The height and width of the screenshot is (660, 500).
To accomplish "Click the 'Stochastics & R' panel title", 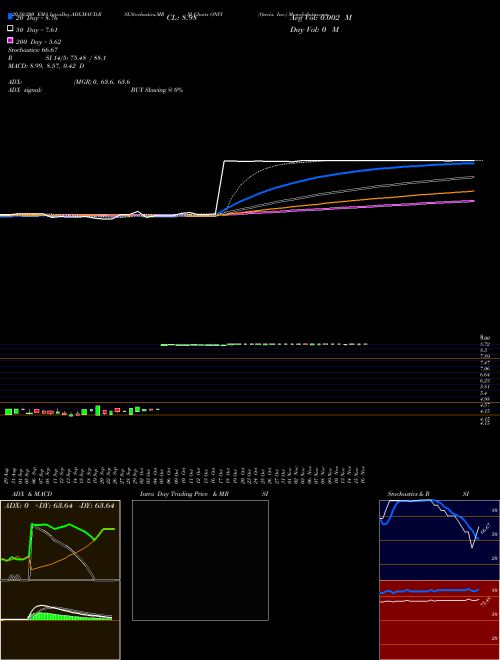I will click(408, 494).
